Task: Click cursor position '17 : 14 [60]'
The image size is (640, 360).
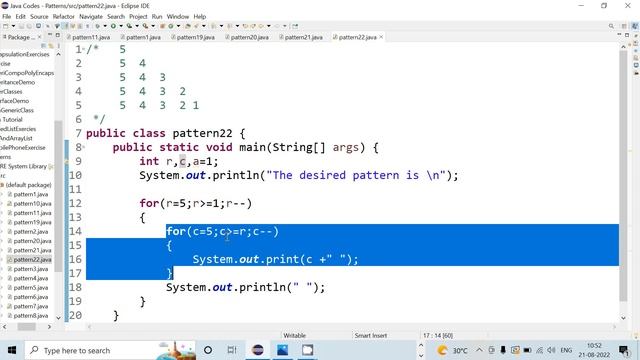Action: 438,336
